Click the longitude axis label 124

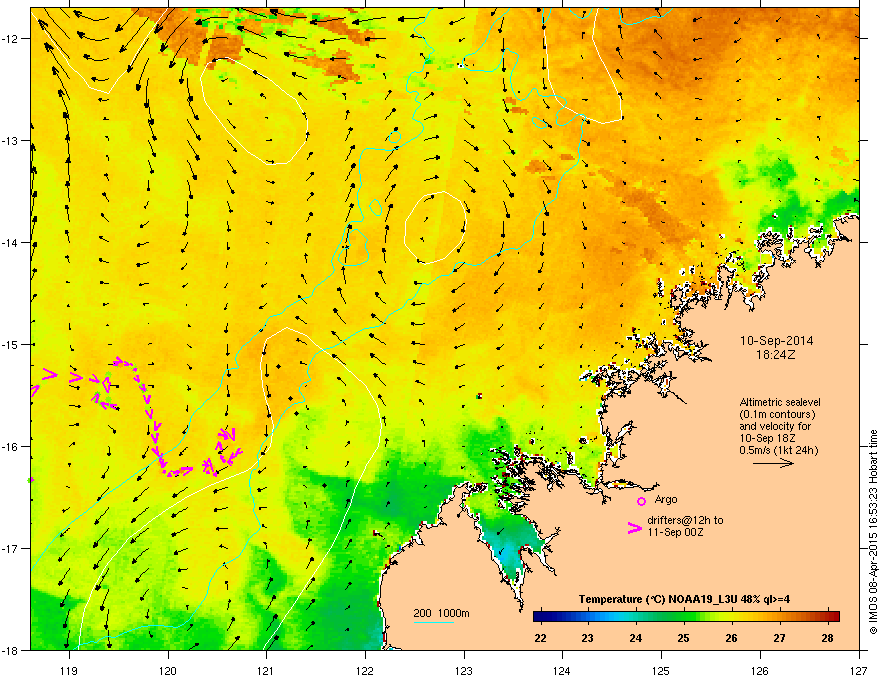click(x=563, y=670)
